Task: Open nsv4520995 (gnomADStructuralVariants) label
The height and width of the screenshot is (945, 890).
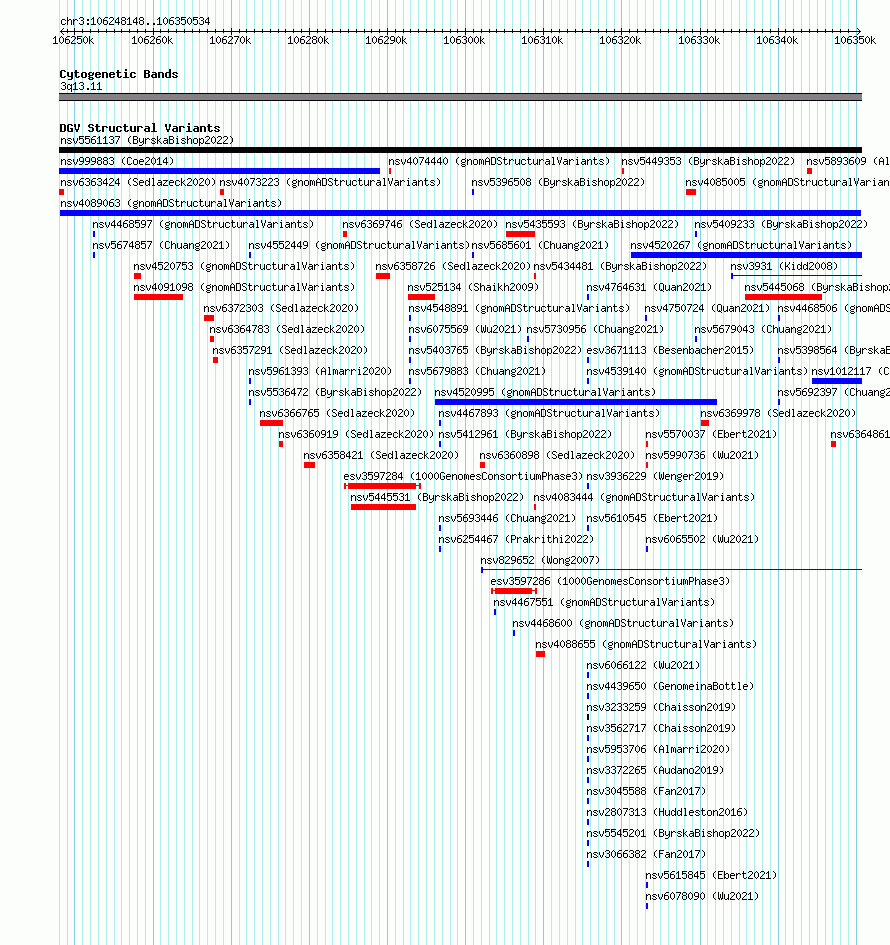Action: tap(545, 392)
